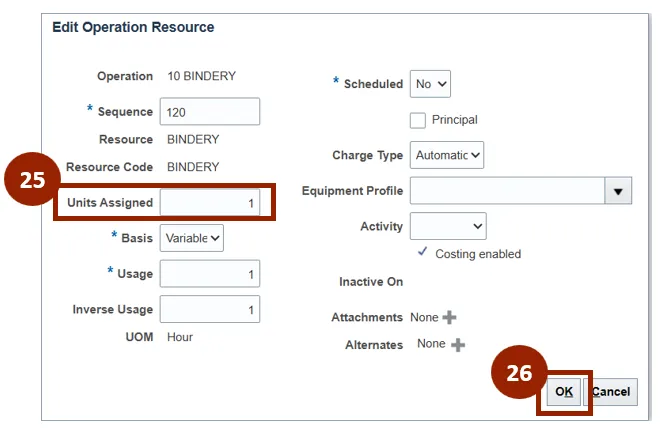The width and height of the screenshot is (660, 430).
Task: Click into the Usage field
Action: point(209,274)
